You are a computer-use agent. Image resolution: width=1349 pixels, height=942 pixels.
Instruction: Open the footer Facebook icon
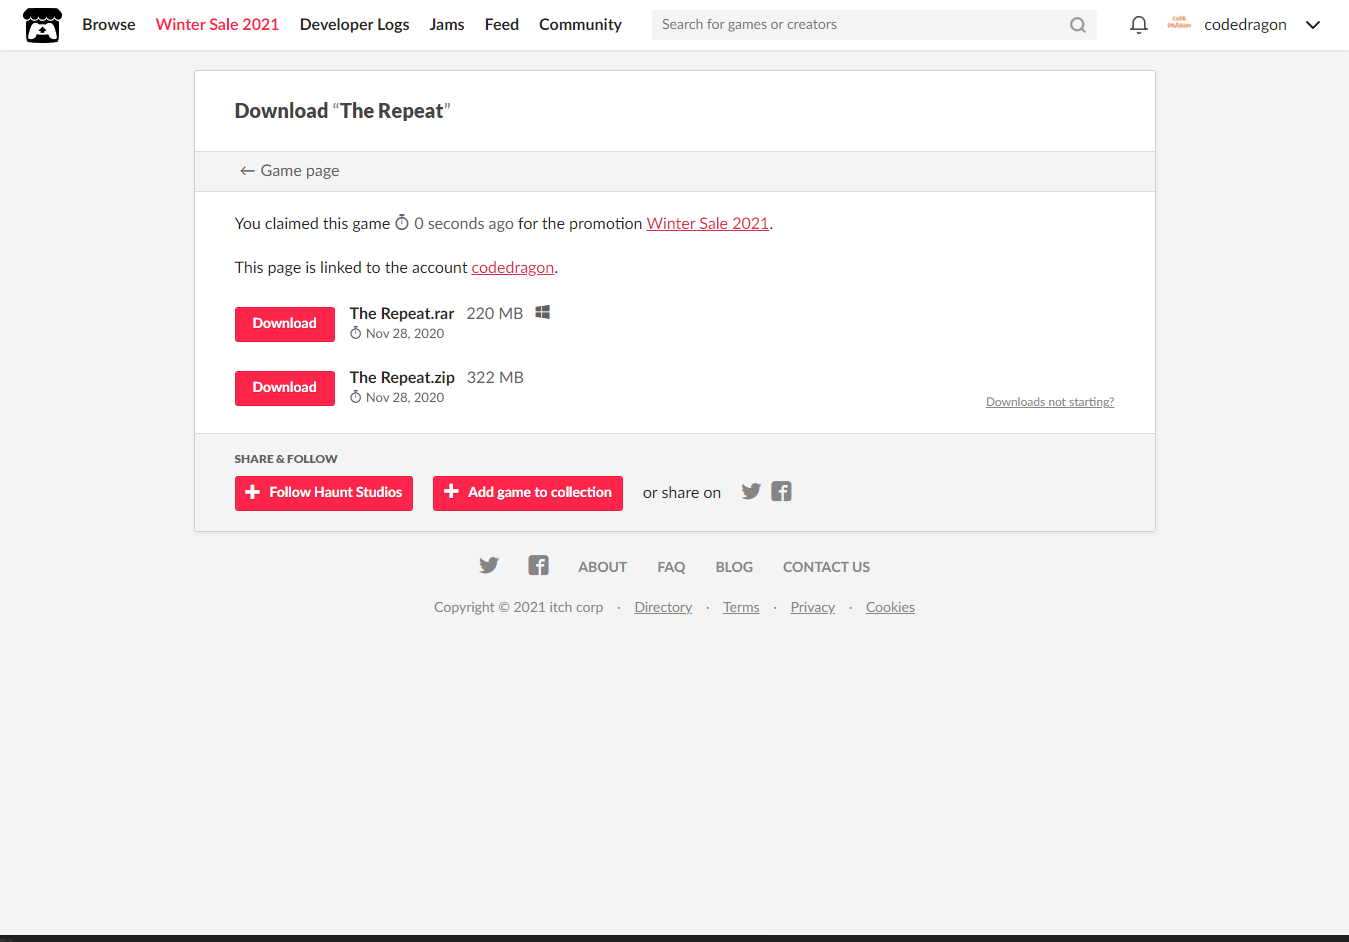point(538,566)
